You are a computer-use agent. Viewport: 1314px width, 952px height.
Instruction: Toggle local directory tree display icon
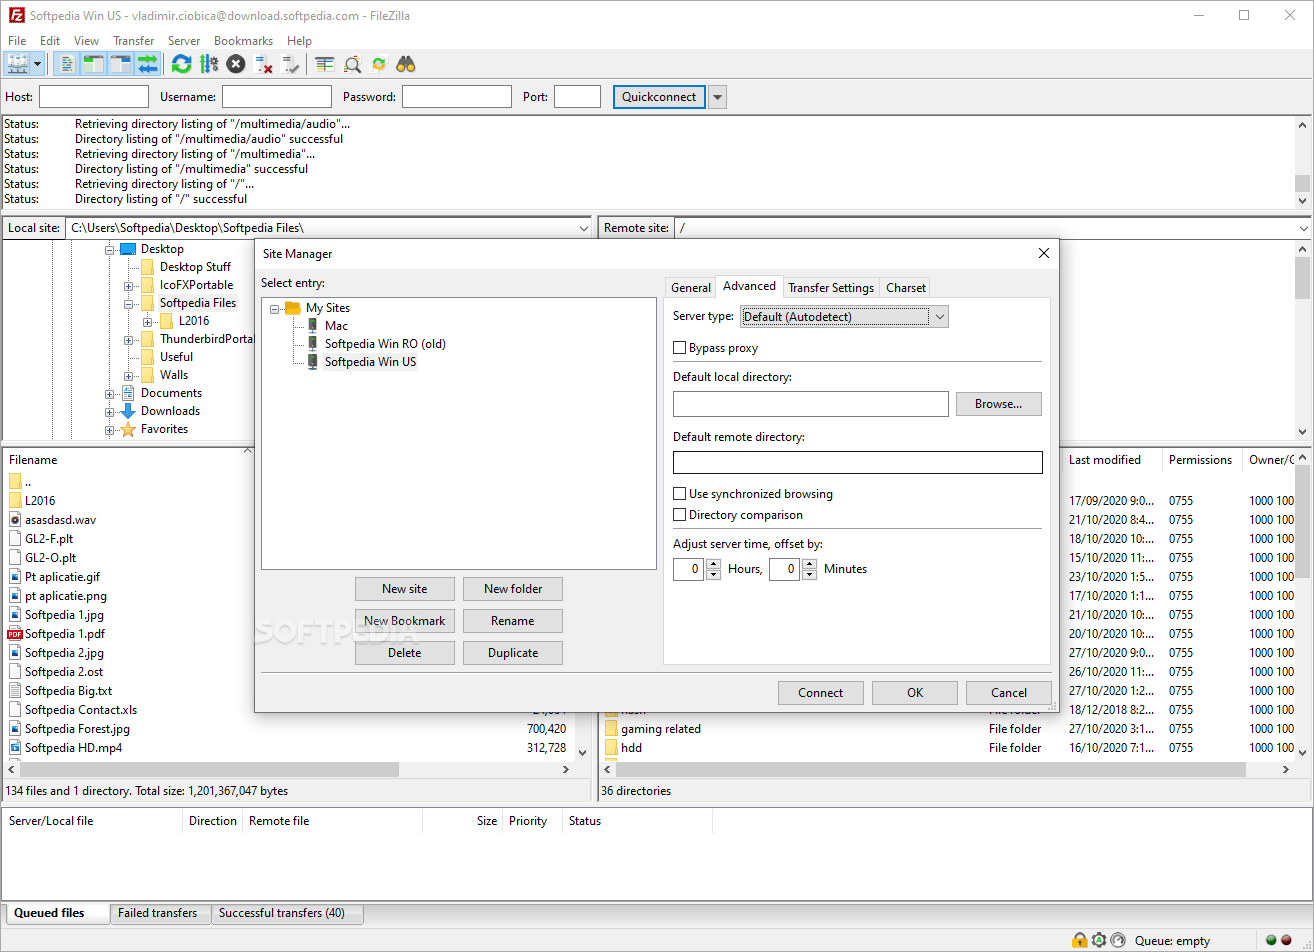point(94,64)
